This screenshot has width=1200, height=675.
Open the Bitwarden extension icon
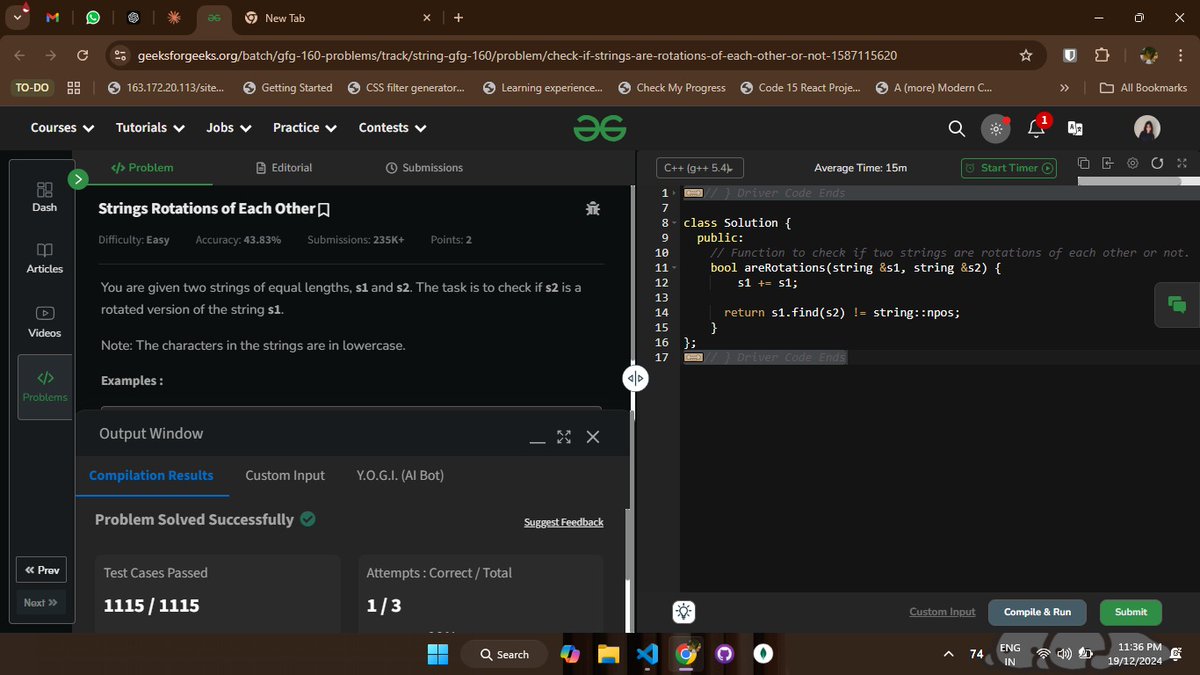pyautogui.click(x=1069, y=55)
